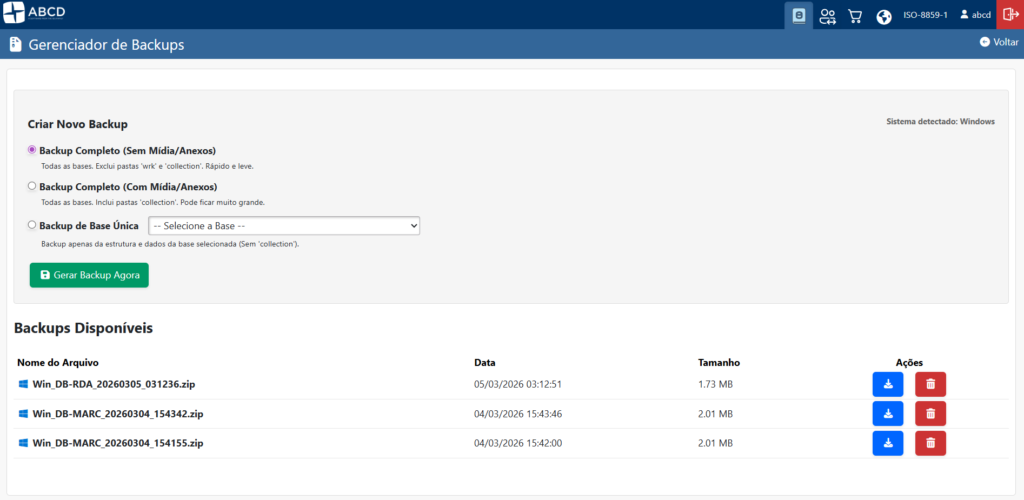Select Backup Completo (Com Mídia/Anexos) option
Screen dimensions: 1024x500
pyautogui.click(x=32, y=186)
